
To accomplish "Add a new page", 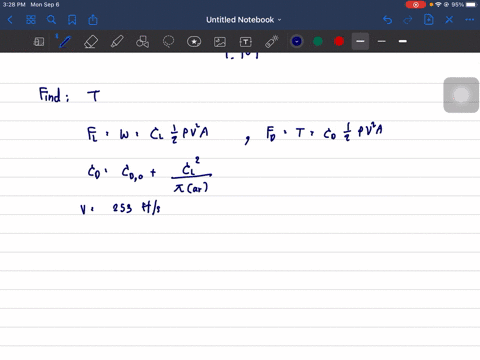I will (x=429, y=20).
